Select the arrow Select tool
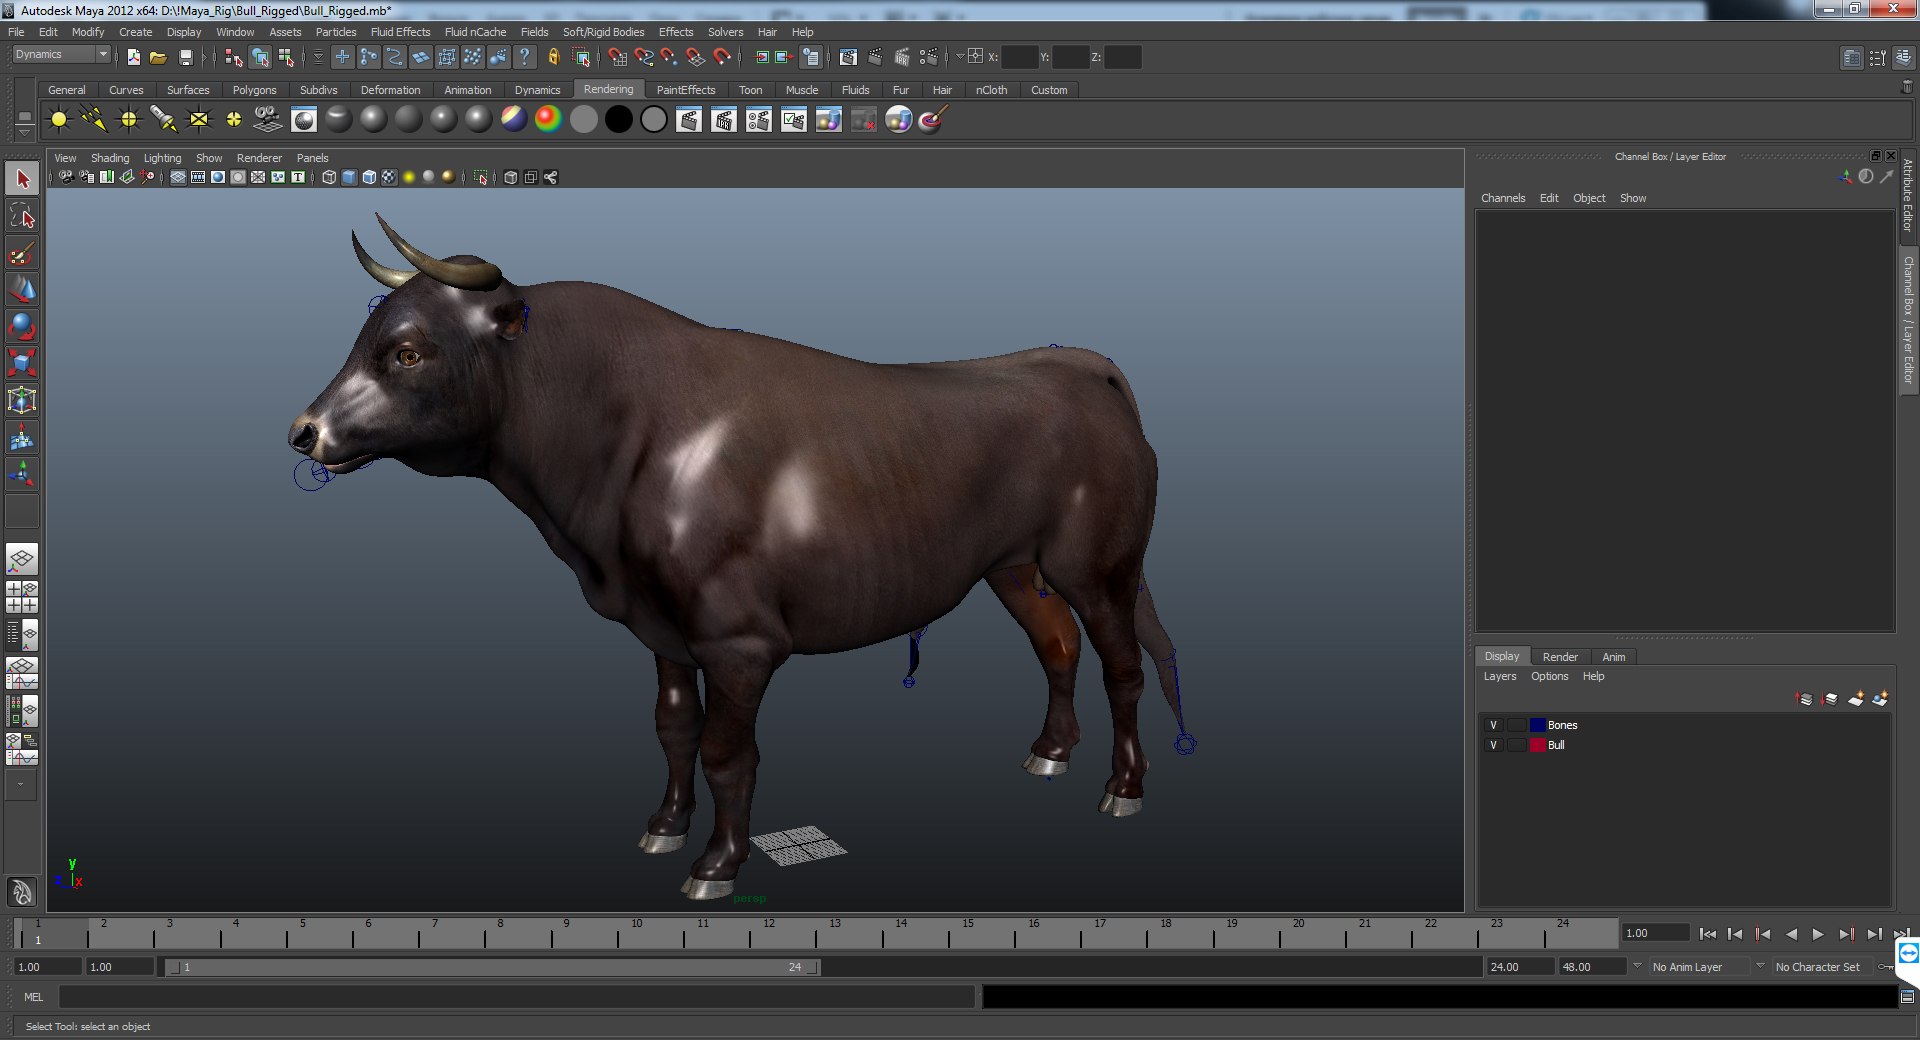Viewport: 1920px width, 1040px height. tap(22, 179)
